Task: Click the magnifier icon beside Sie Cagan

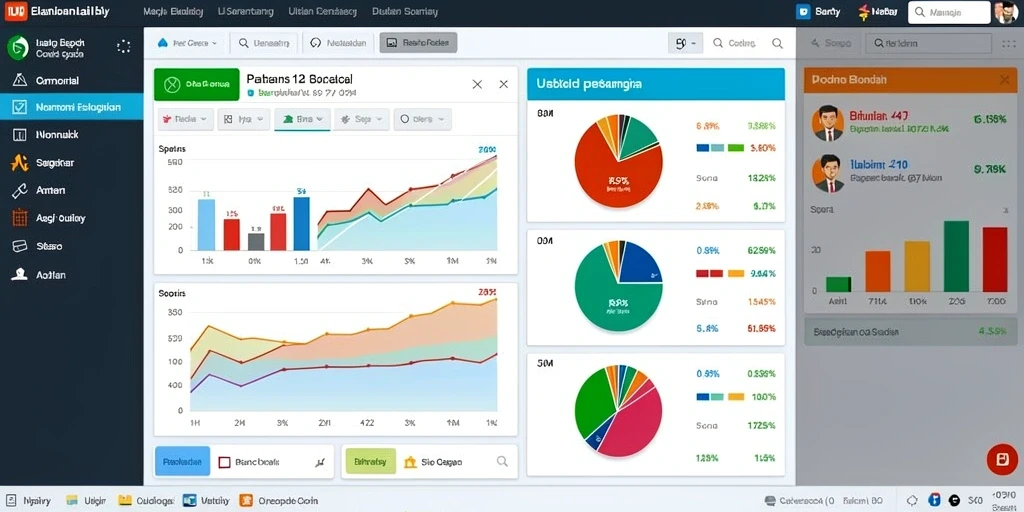Action: tap(502, 461)
